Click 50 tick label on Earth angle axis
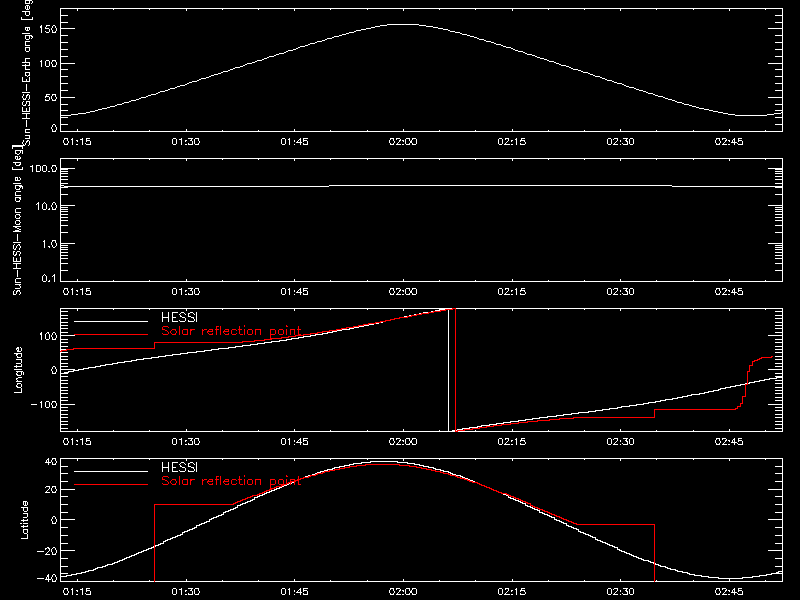The image size is (800, 600). point(51,97)
